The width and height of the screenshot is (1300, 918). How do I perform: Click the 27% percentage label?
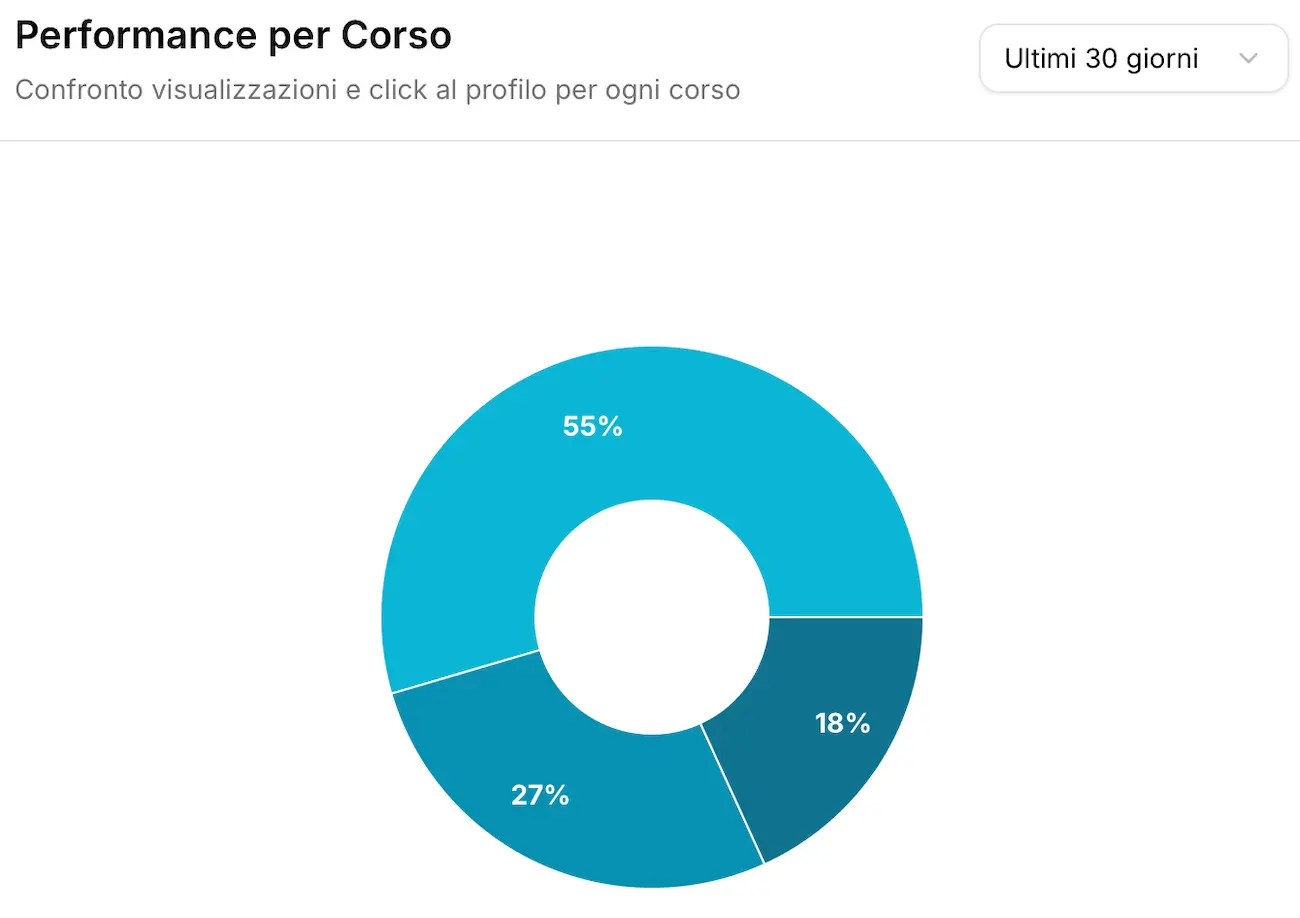click(540, 795)
